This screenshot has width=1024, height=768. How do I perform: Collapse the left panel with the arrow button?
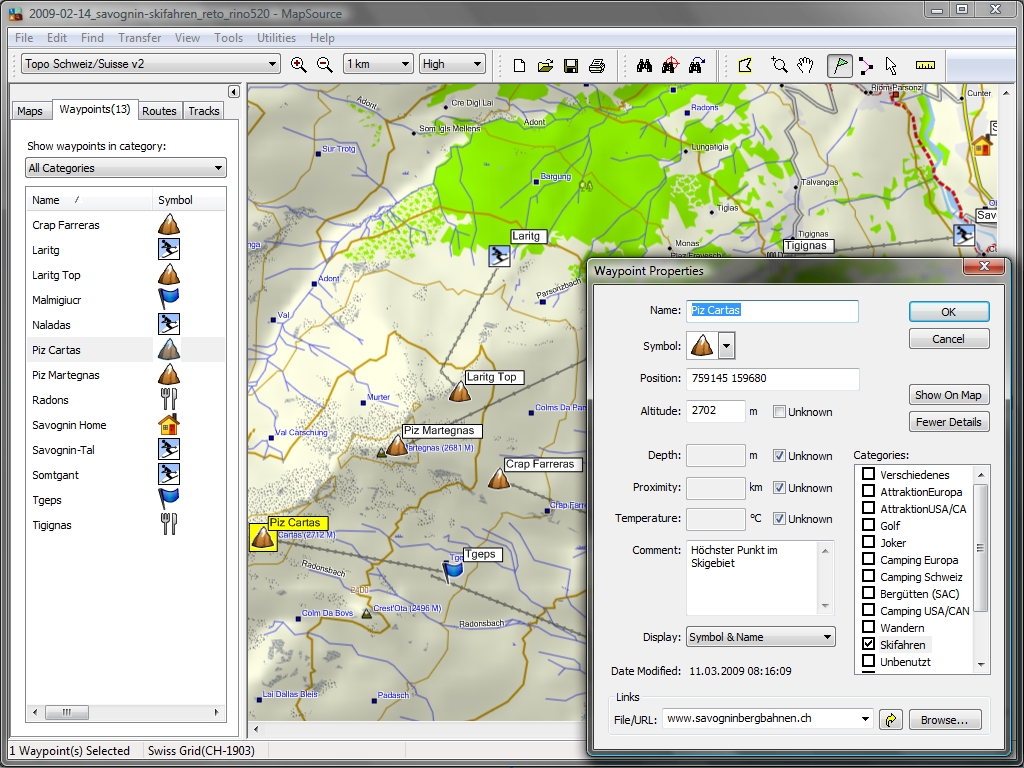[234, 91]
